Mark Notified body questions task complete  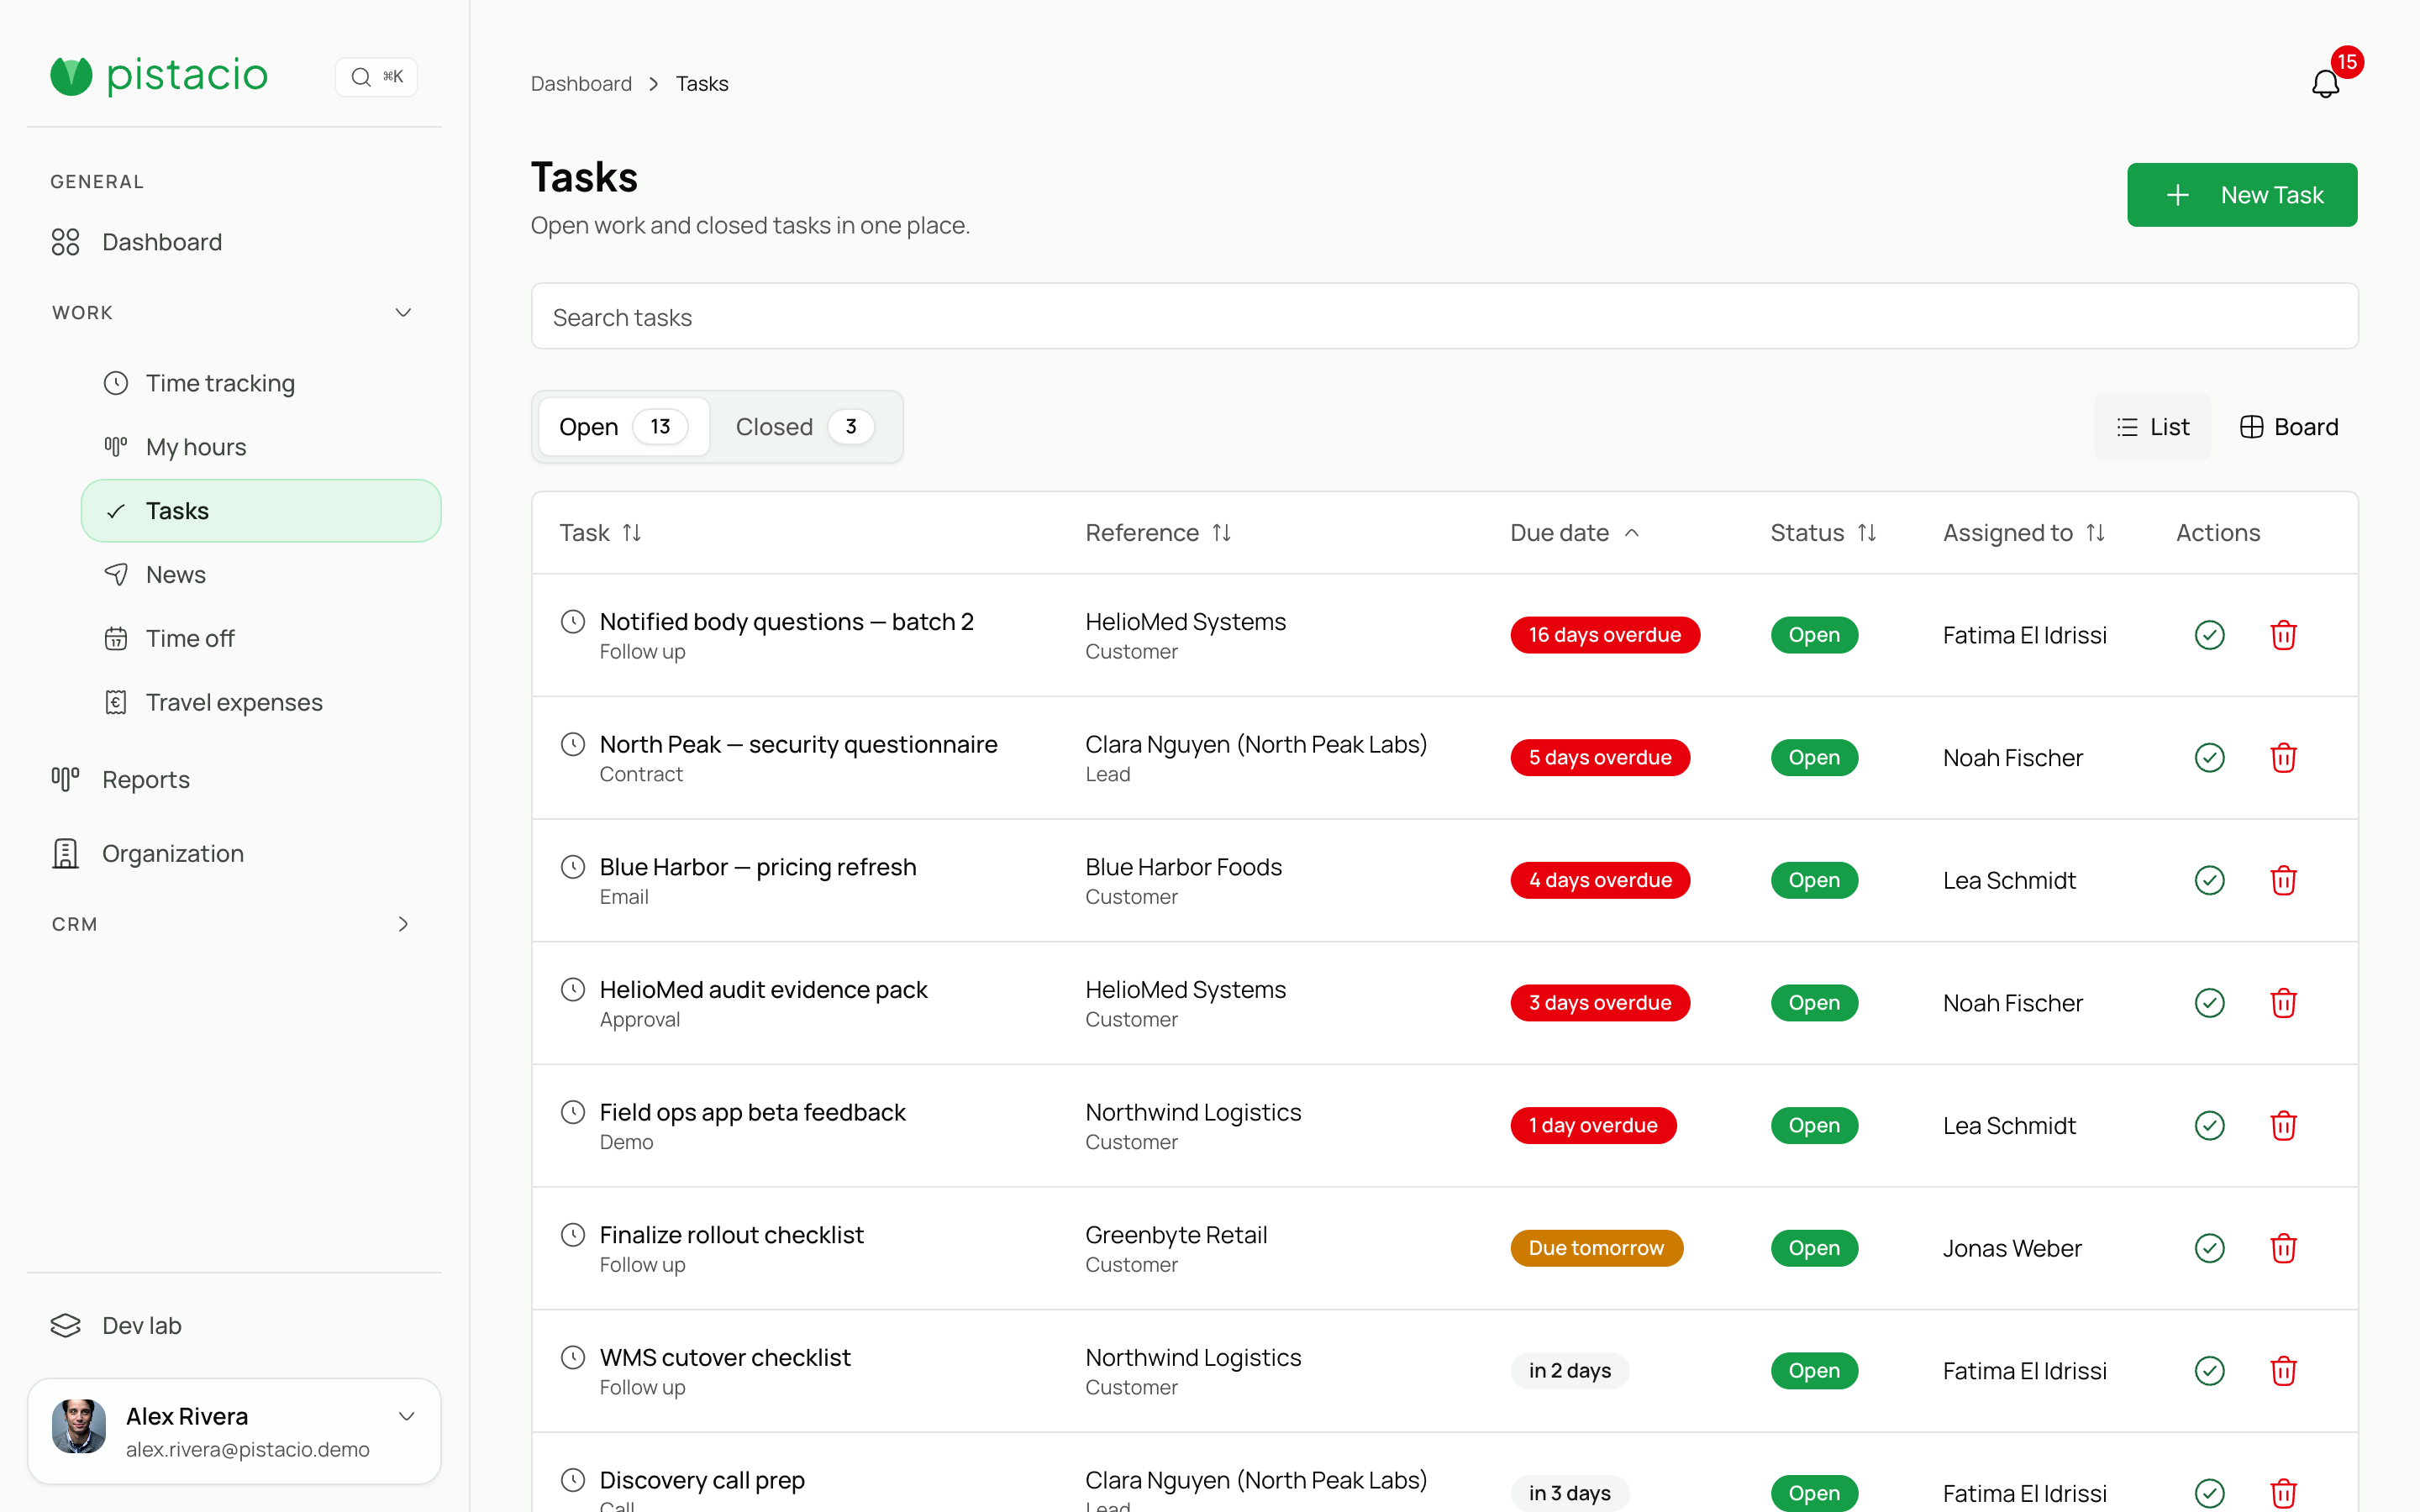pyautogui.click(x=2209, y=635)
